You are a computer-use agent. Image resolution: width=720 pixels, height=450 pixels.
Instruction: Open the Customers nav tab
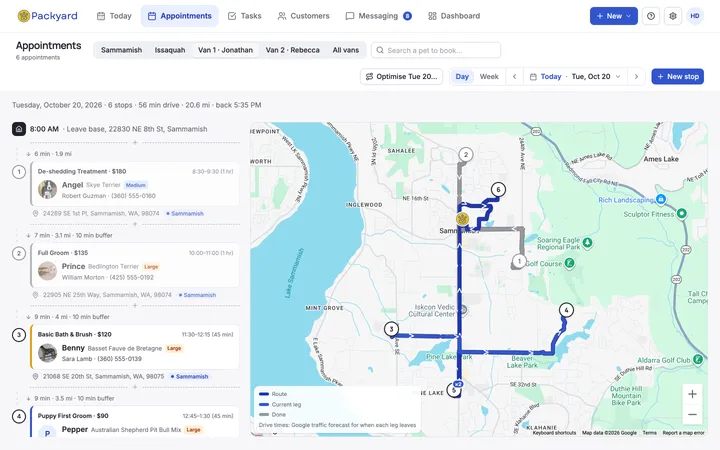304,16
